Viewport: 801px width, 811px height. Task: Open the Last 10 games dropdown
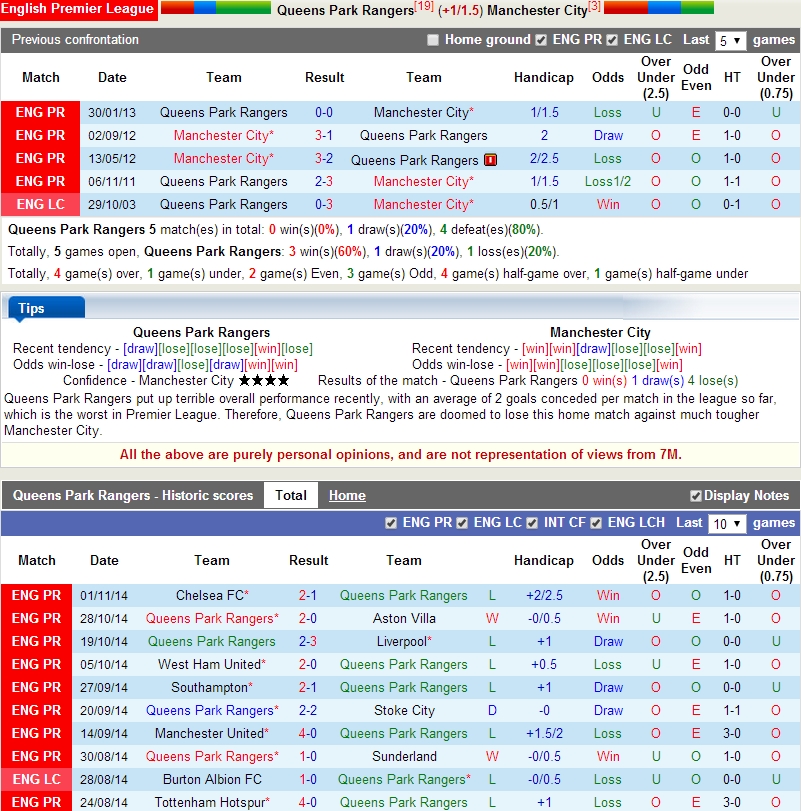tap(727, 523)
